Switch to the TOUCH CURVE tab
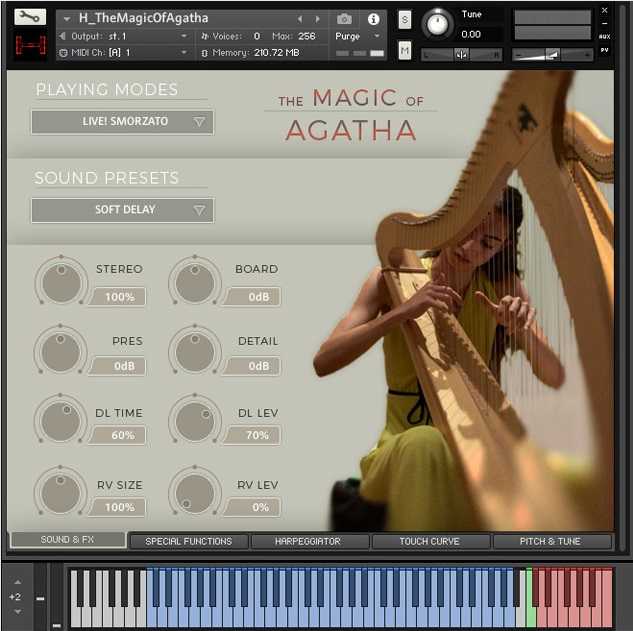The width and height of the screenshot is (633, 631). point(430,541)
